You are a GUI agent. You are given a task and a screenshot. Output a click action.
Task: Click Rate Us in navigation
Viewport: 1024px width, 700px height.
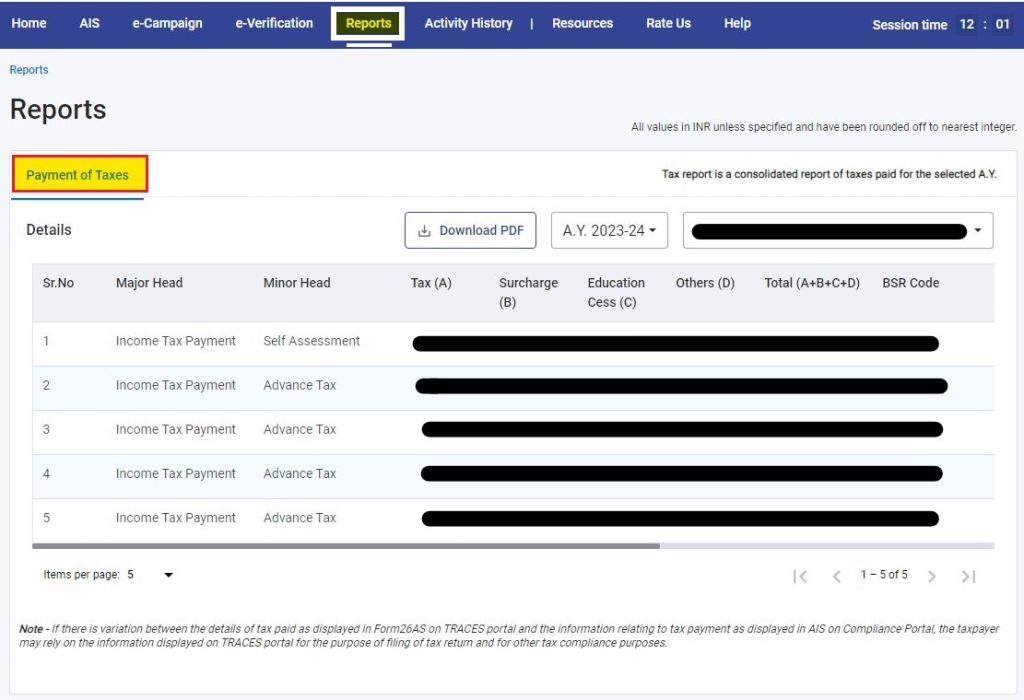tap(668, 23)
